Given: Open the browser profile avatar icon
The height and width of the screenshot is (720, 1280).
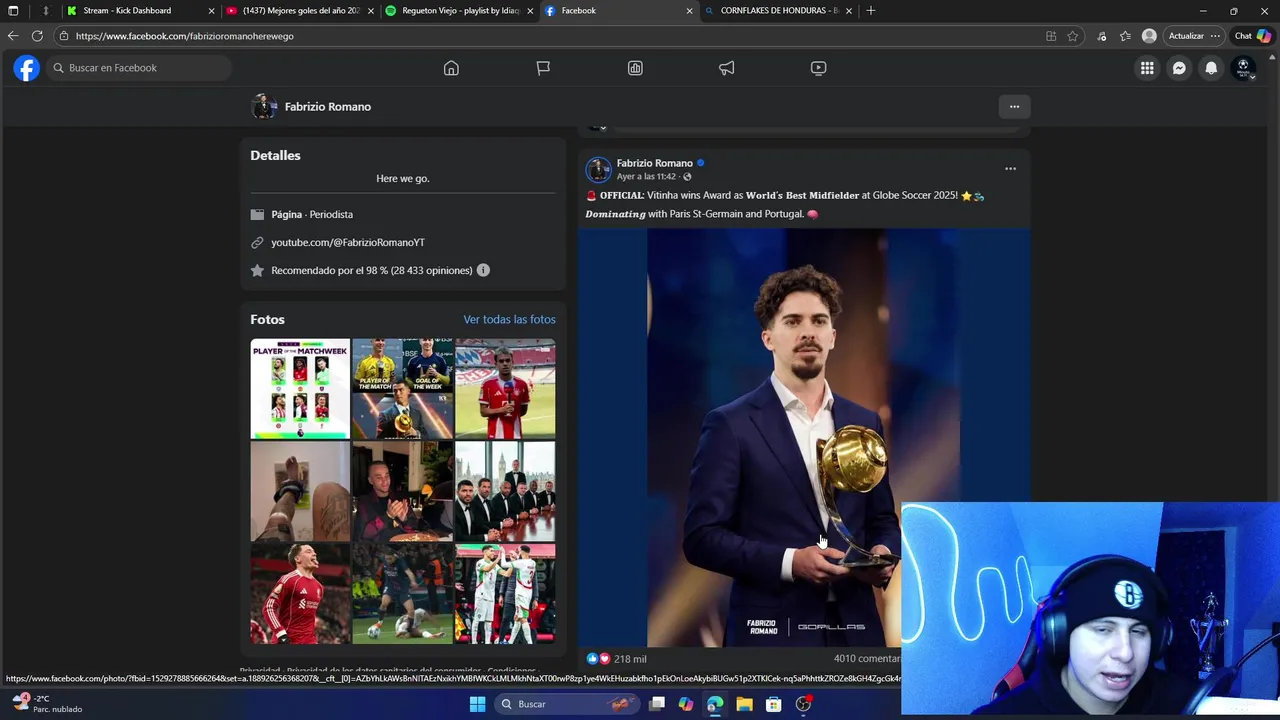Looking at the screenshot, I should (1149, 36).
